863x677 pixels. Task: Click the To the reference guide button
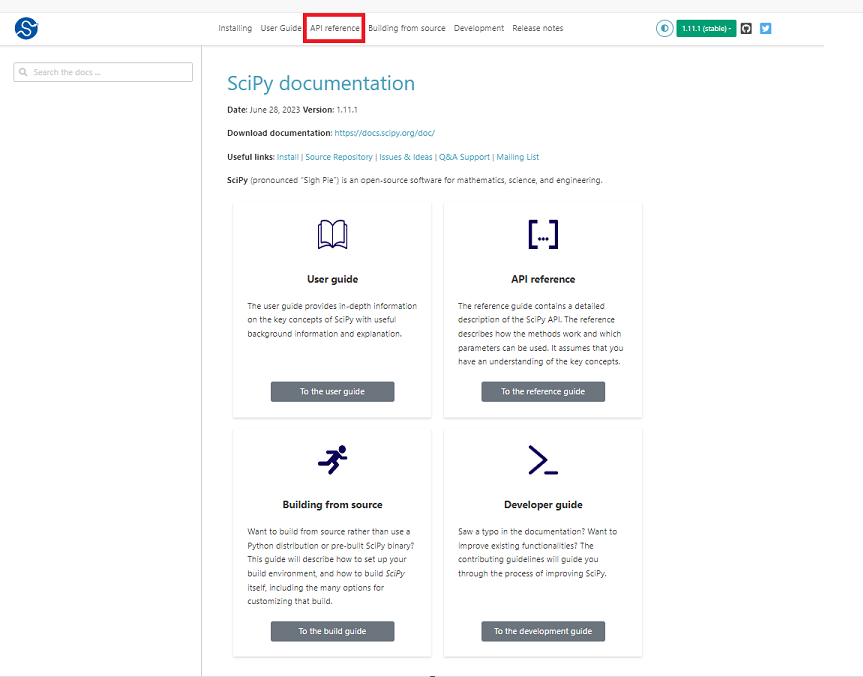pos(543,392)
